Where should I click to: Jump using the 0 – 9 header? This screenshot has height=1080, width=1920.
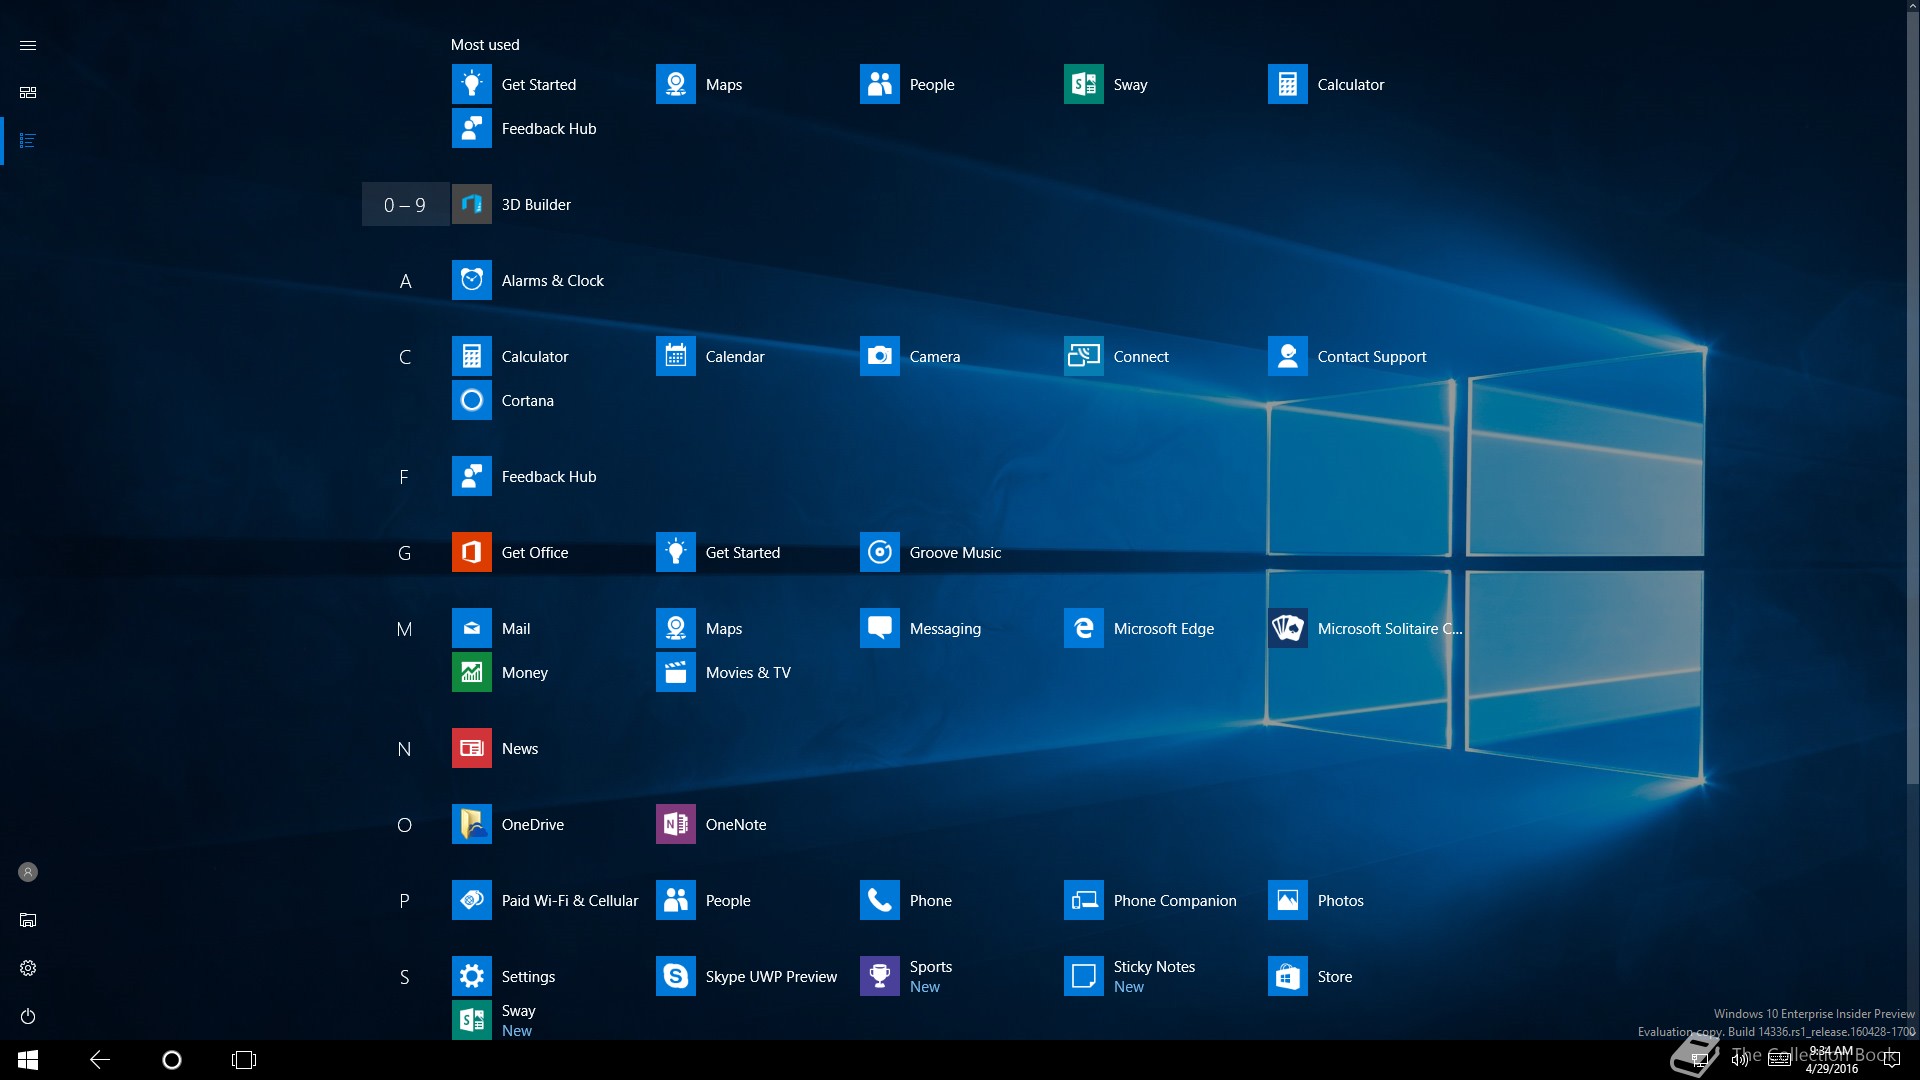tap(405, 205)
